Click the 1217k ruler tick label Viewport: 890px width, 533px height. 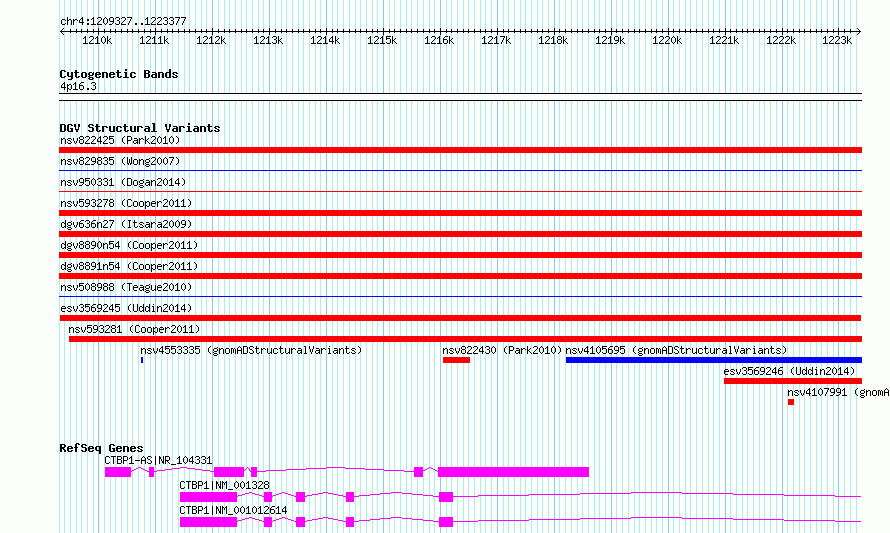click(496, 40)
